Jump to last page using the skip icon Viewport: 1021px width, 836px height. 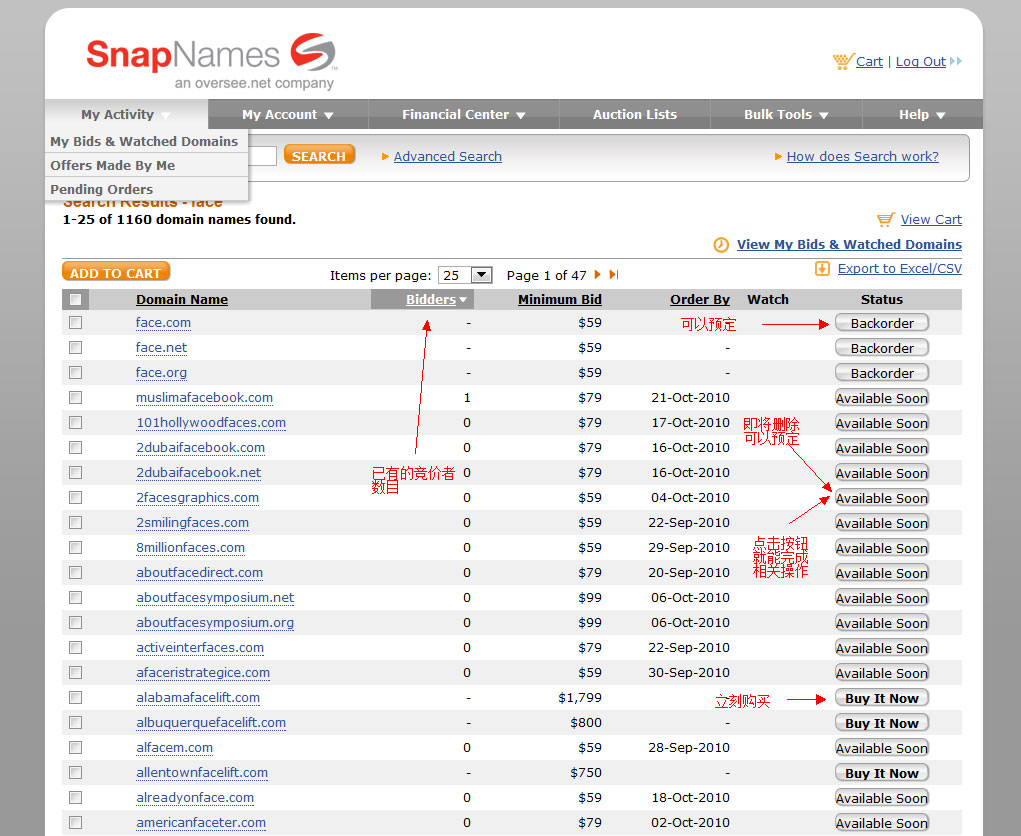tap(613, 275)
